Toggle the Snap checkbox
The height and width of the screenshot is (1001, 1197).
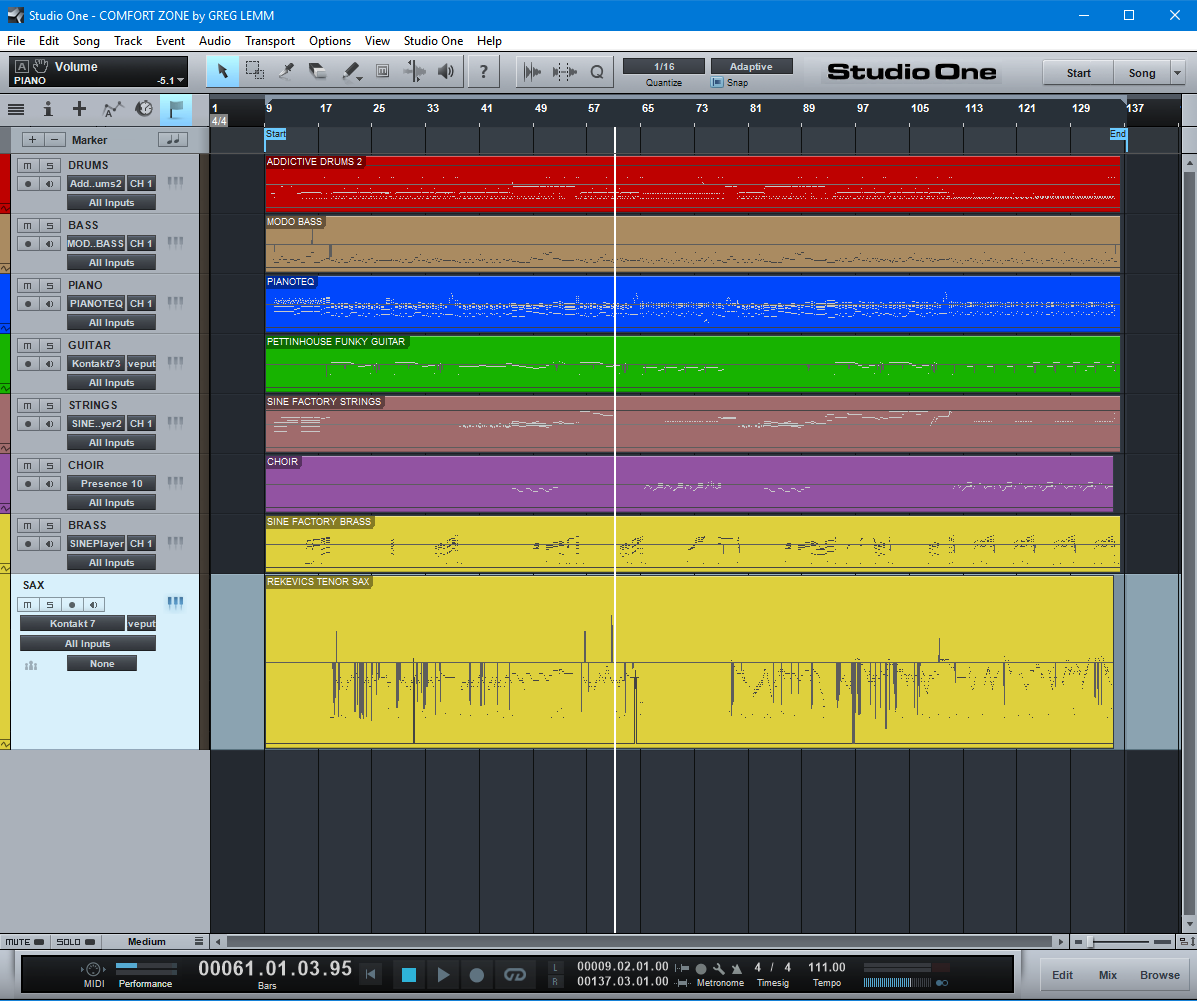pyautogui.click(x=717, y=82)
